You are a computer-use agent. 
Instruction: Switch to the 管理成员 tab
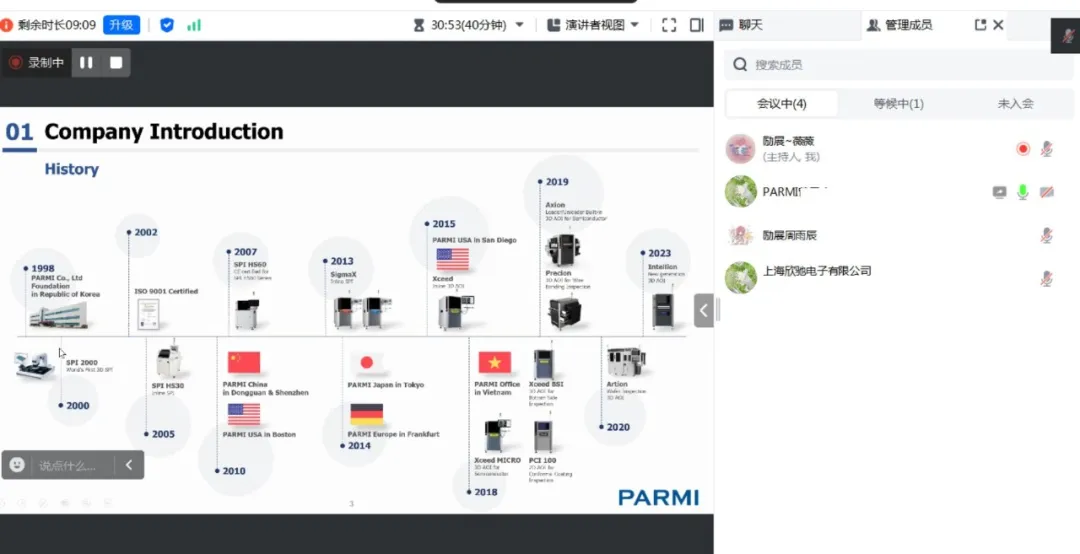click(899, 25)
